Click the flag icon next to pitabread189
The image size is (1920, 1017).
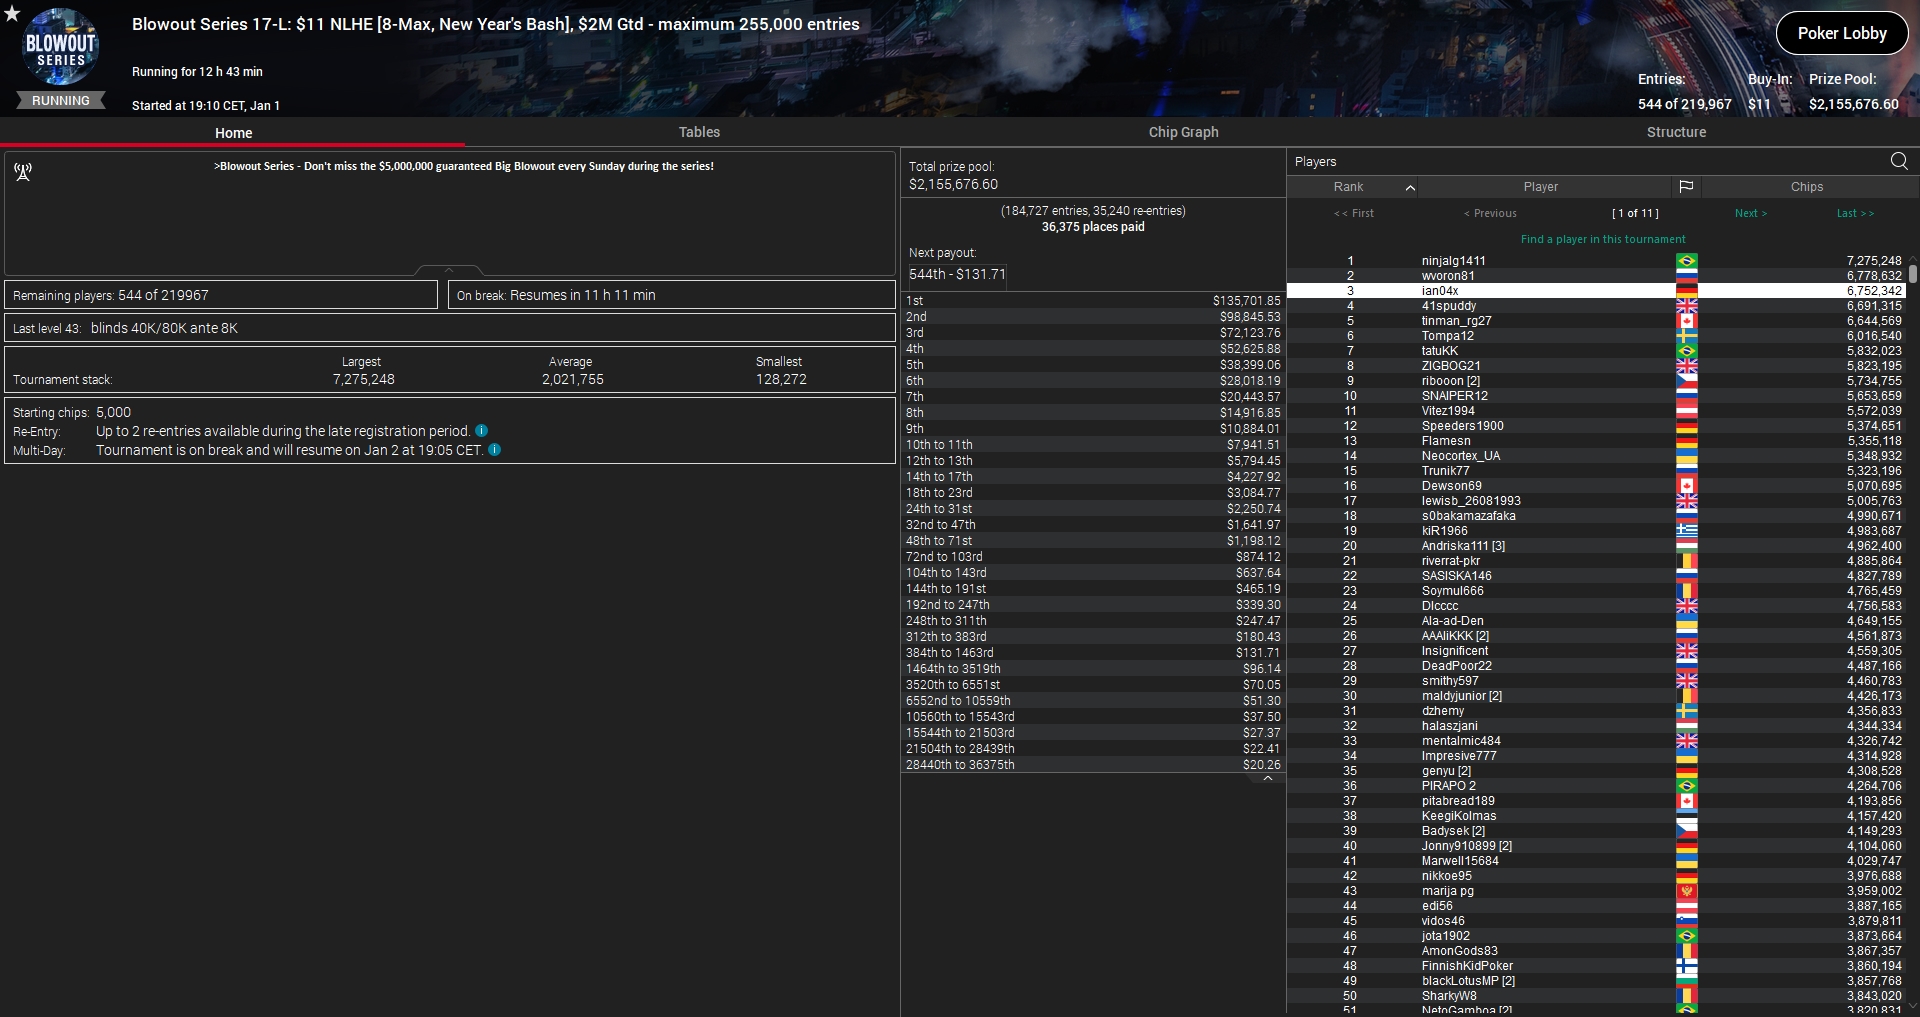tap(1686, 801)
